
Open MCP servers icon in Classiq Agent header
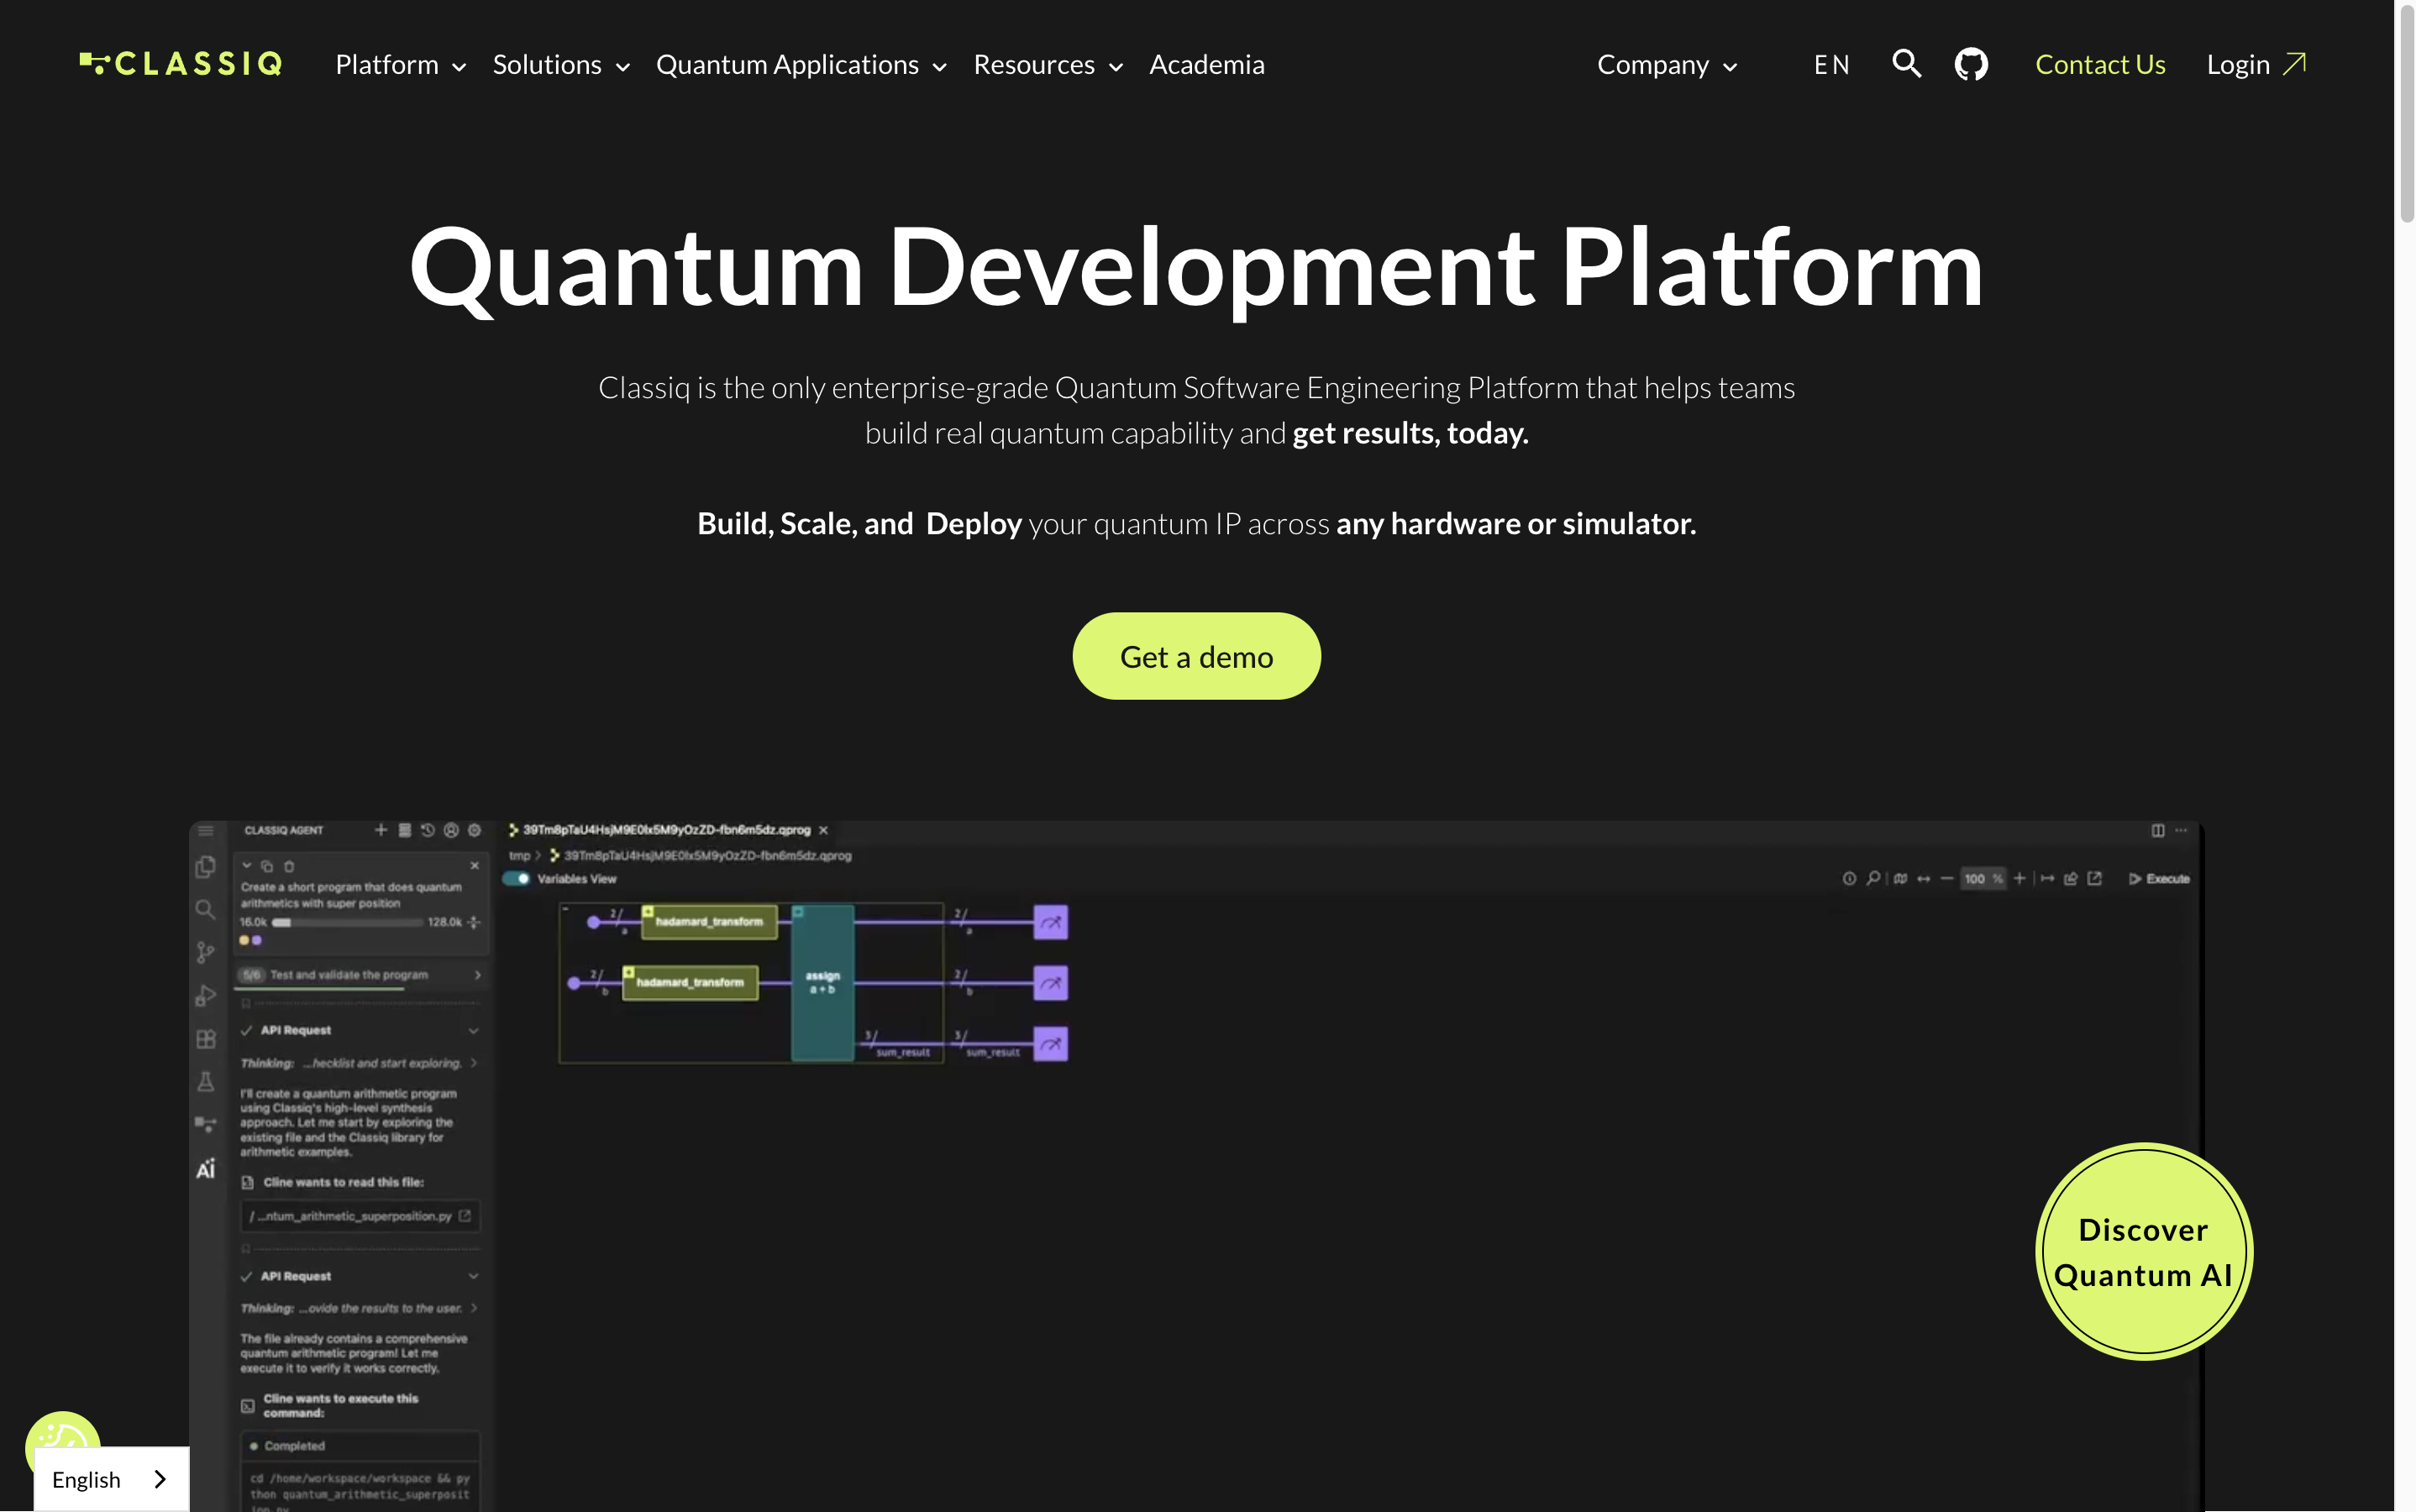coord(405,830)
